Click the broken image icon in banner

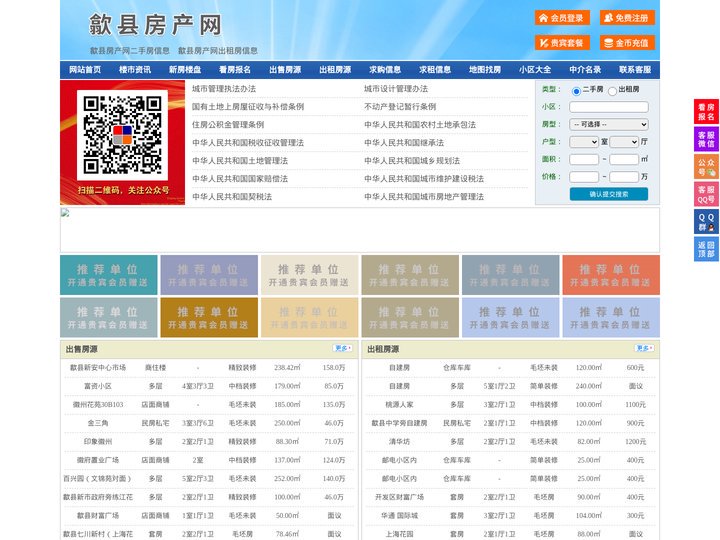65,212
